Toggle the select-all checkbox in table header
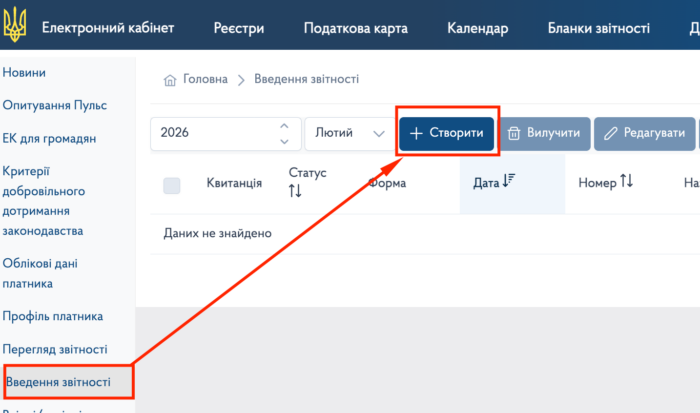The width and height of the screenshot is (700, 413). (x=172, y=184)
